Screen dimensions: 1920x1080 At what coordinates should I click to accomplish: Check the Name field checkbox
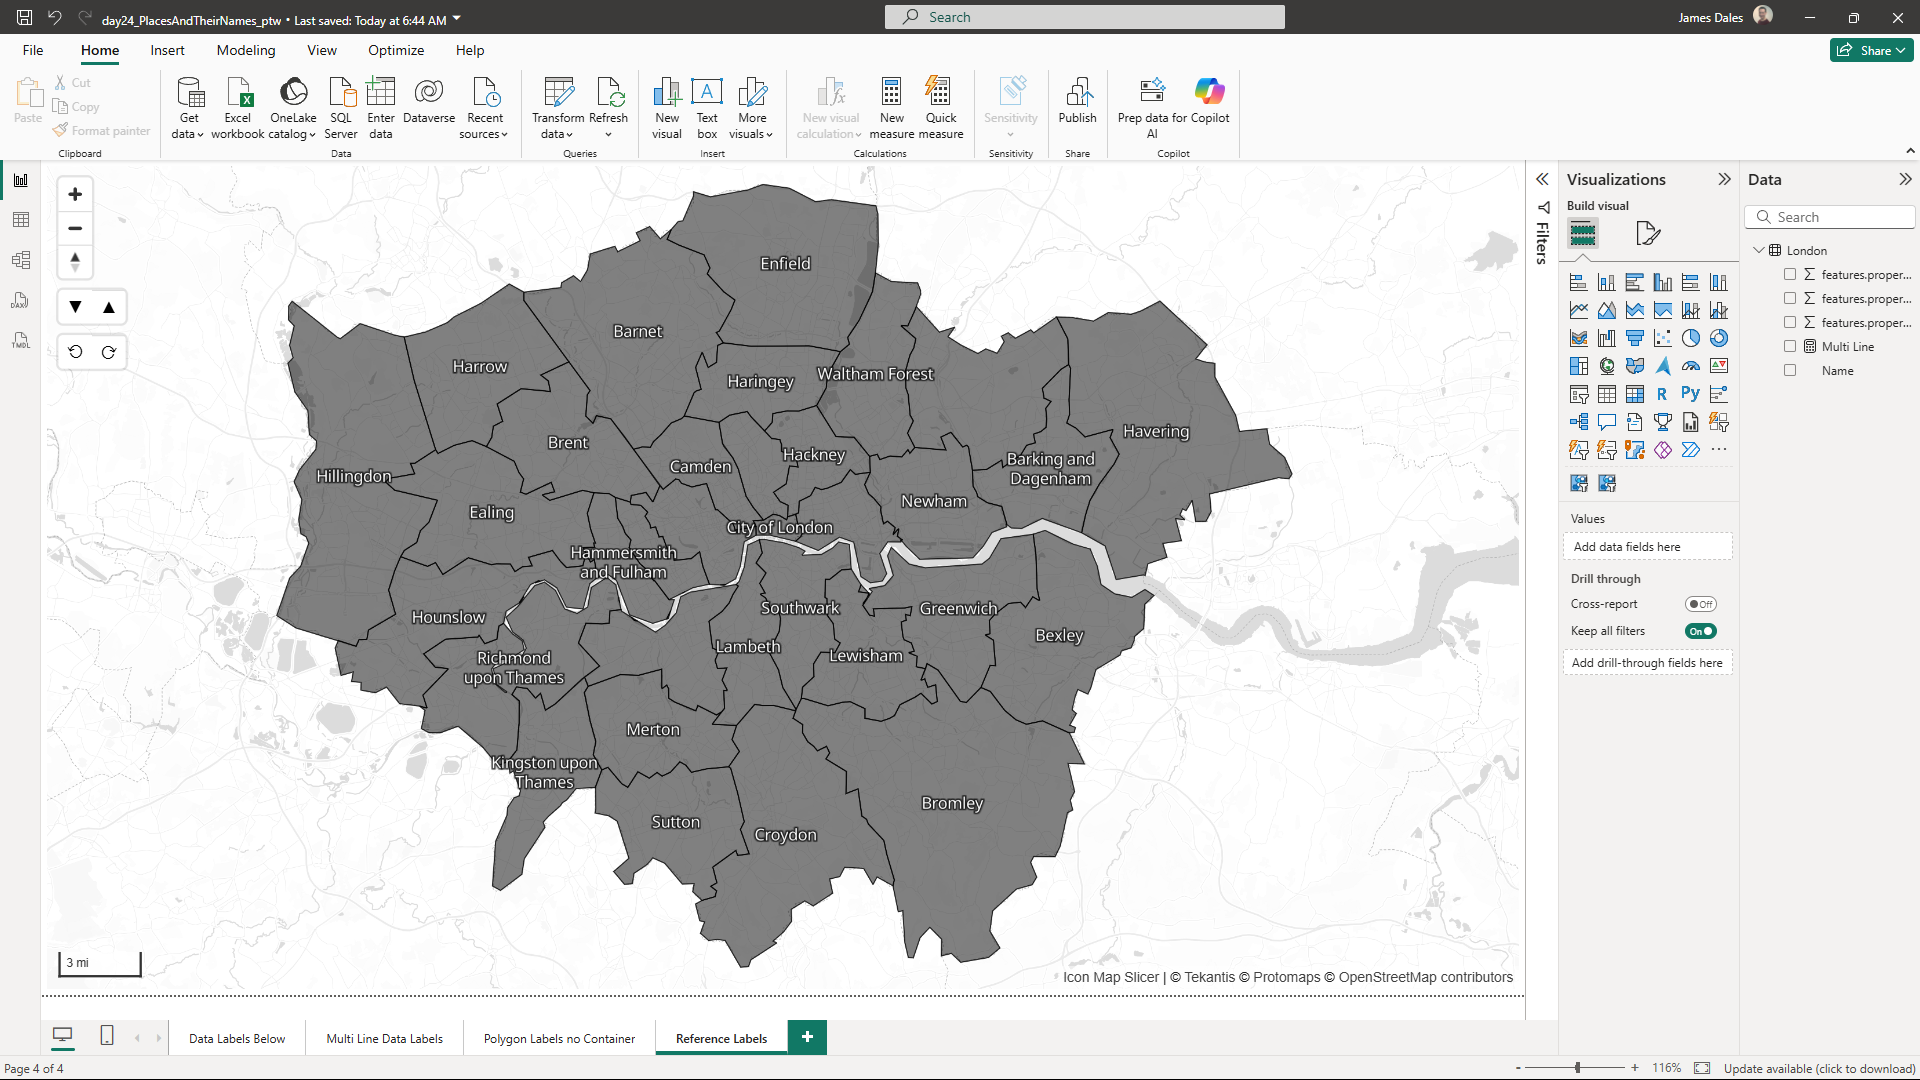click(x=1790, y=370)
